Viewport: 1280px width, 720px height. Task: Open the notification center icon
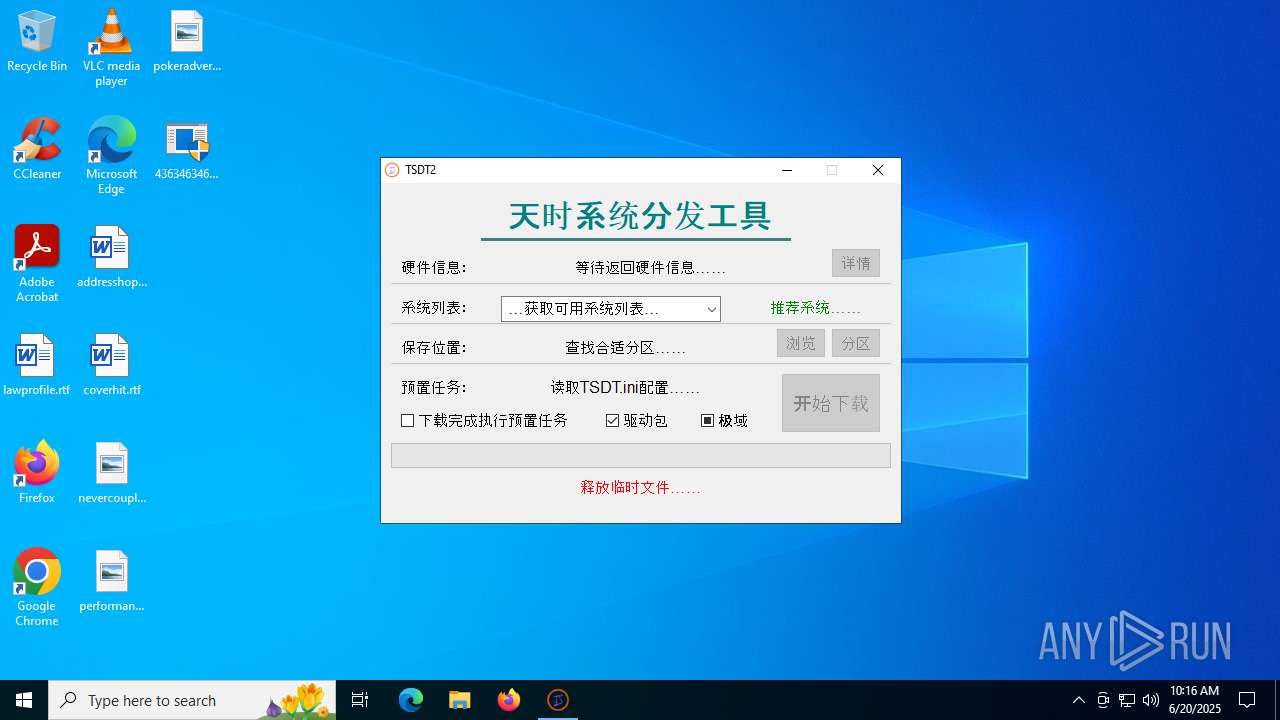1247,700
